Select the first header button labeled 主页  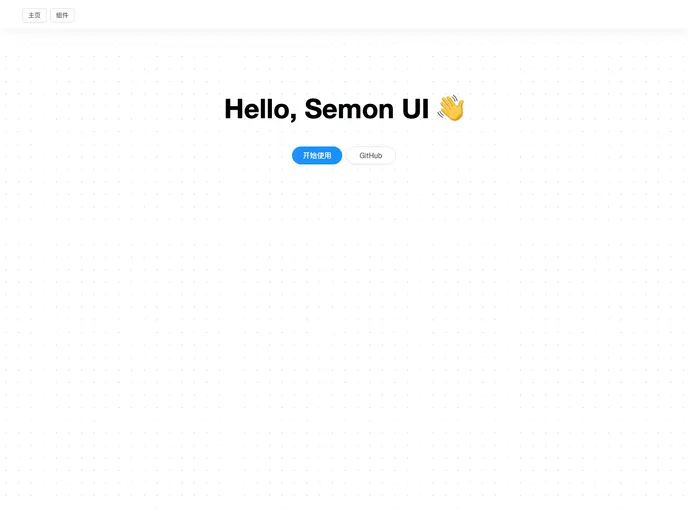pyautogui.click(x=35, y=15)
